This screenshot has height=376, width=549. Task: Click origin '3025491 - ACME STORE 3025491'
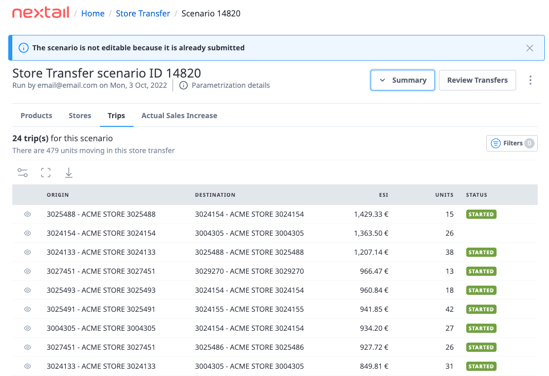coord(101,309)
